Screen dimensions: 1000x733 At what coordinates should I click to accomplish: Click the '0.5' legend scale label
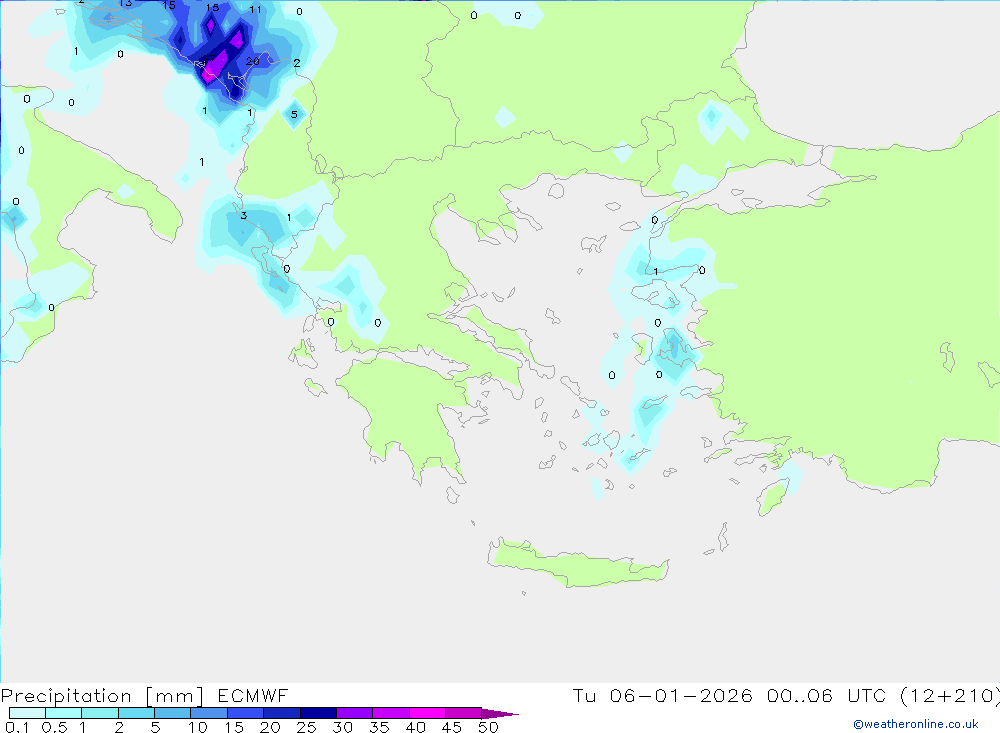[x=54, y=727]
